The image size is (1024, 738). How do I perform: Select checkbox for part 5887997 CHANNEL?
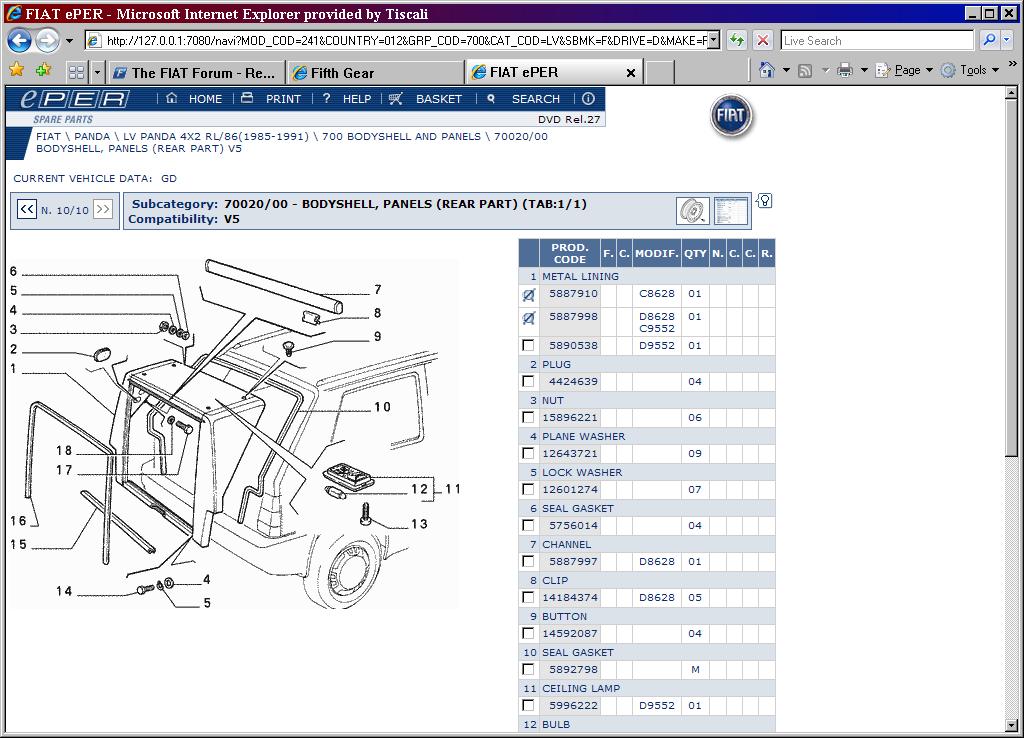528,562
